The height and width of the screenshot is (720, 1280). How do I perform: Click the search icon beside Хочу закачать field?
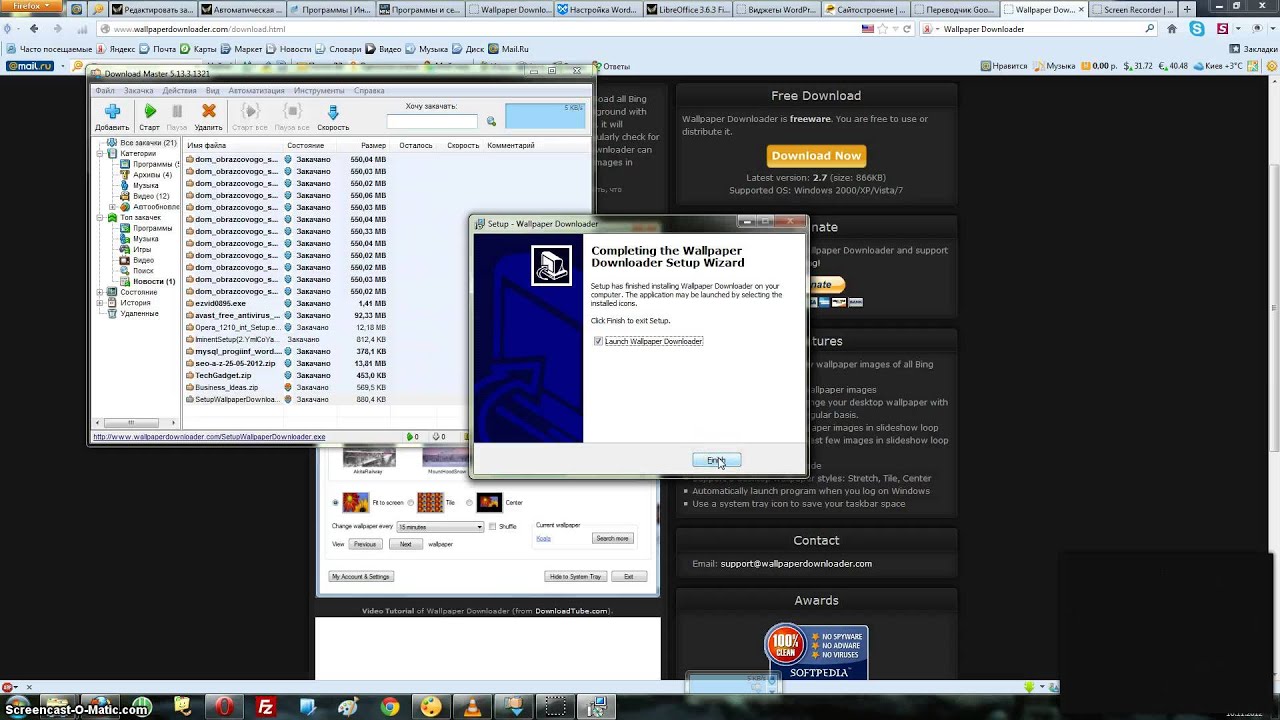coord(491,122)
